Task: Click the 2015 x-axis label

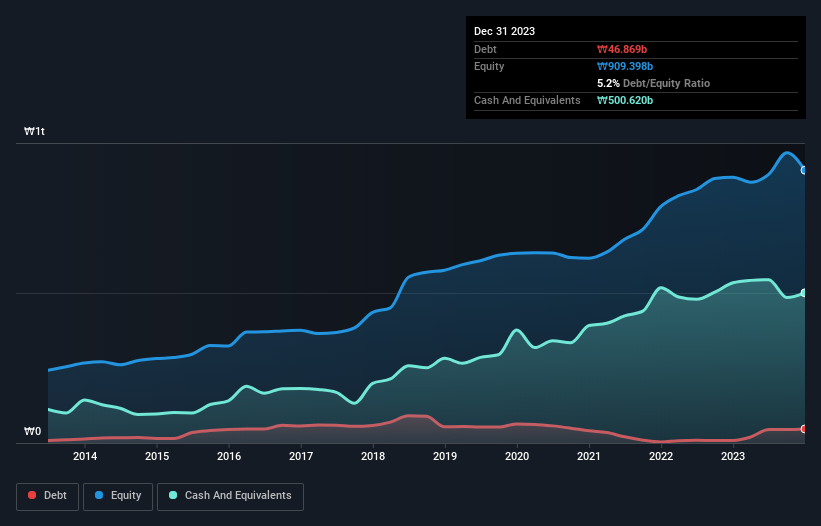Action: 157,456
